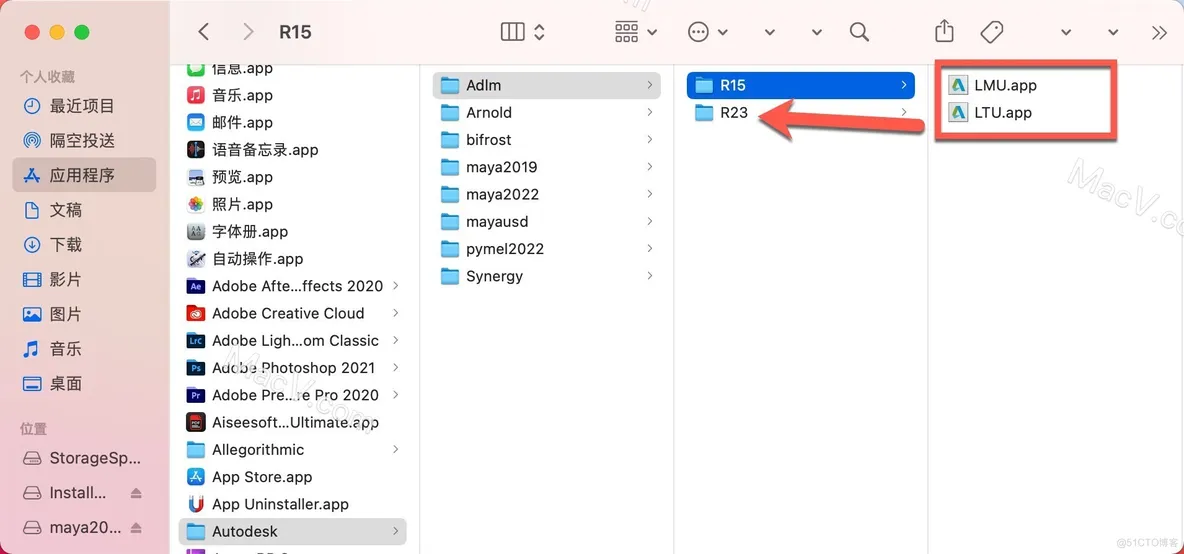This screenshot has height=554, width=1184.
Task: Open 图片 in sidebar
Action: point(84,314)
